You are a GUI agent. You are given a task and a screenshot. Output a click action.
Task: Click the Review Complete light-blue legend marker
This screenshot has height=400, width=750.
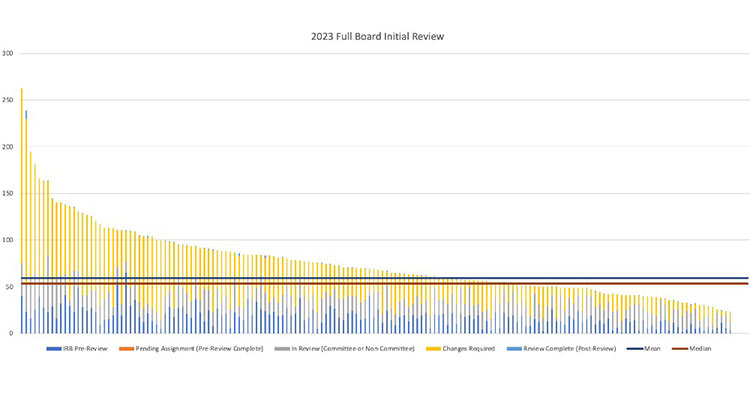click(x=516, y=348)
